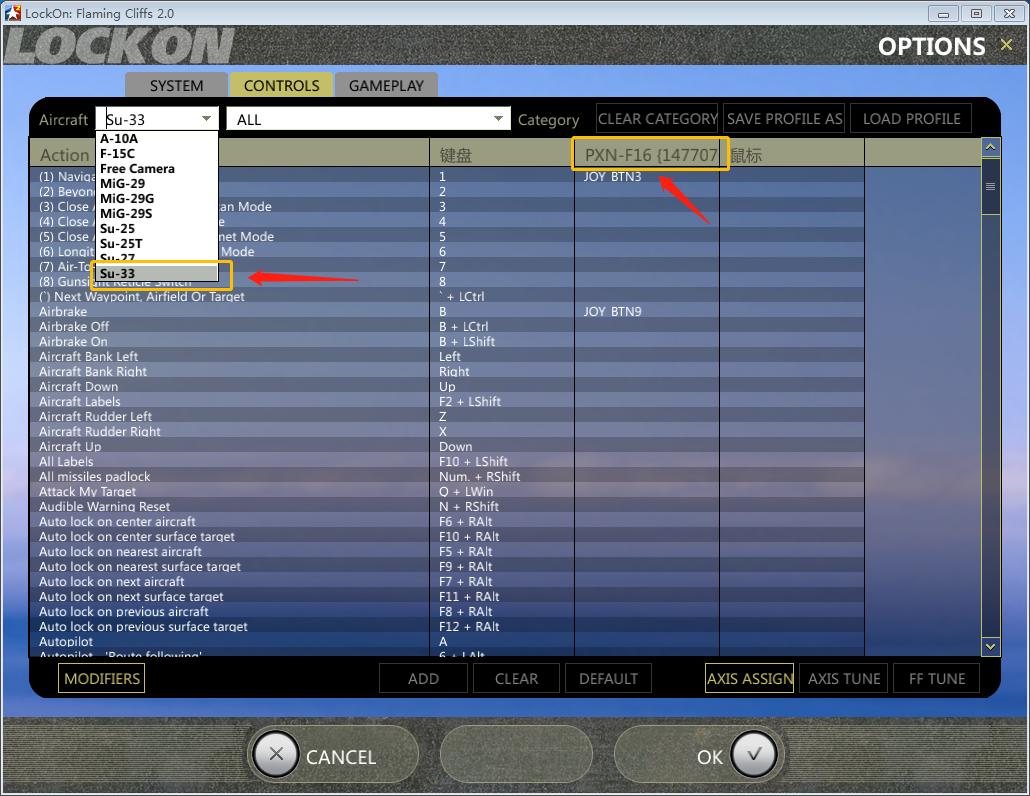Viewport: 1030px width, 796px height.
Task: Reset with the DEFAULT button
Action: tap(608, 678)
